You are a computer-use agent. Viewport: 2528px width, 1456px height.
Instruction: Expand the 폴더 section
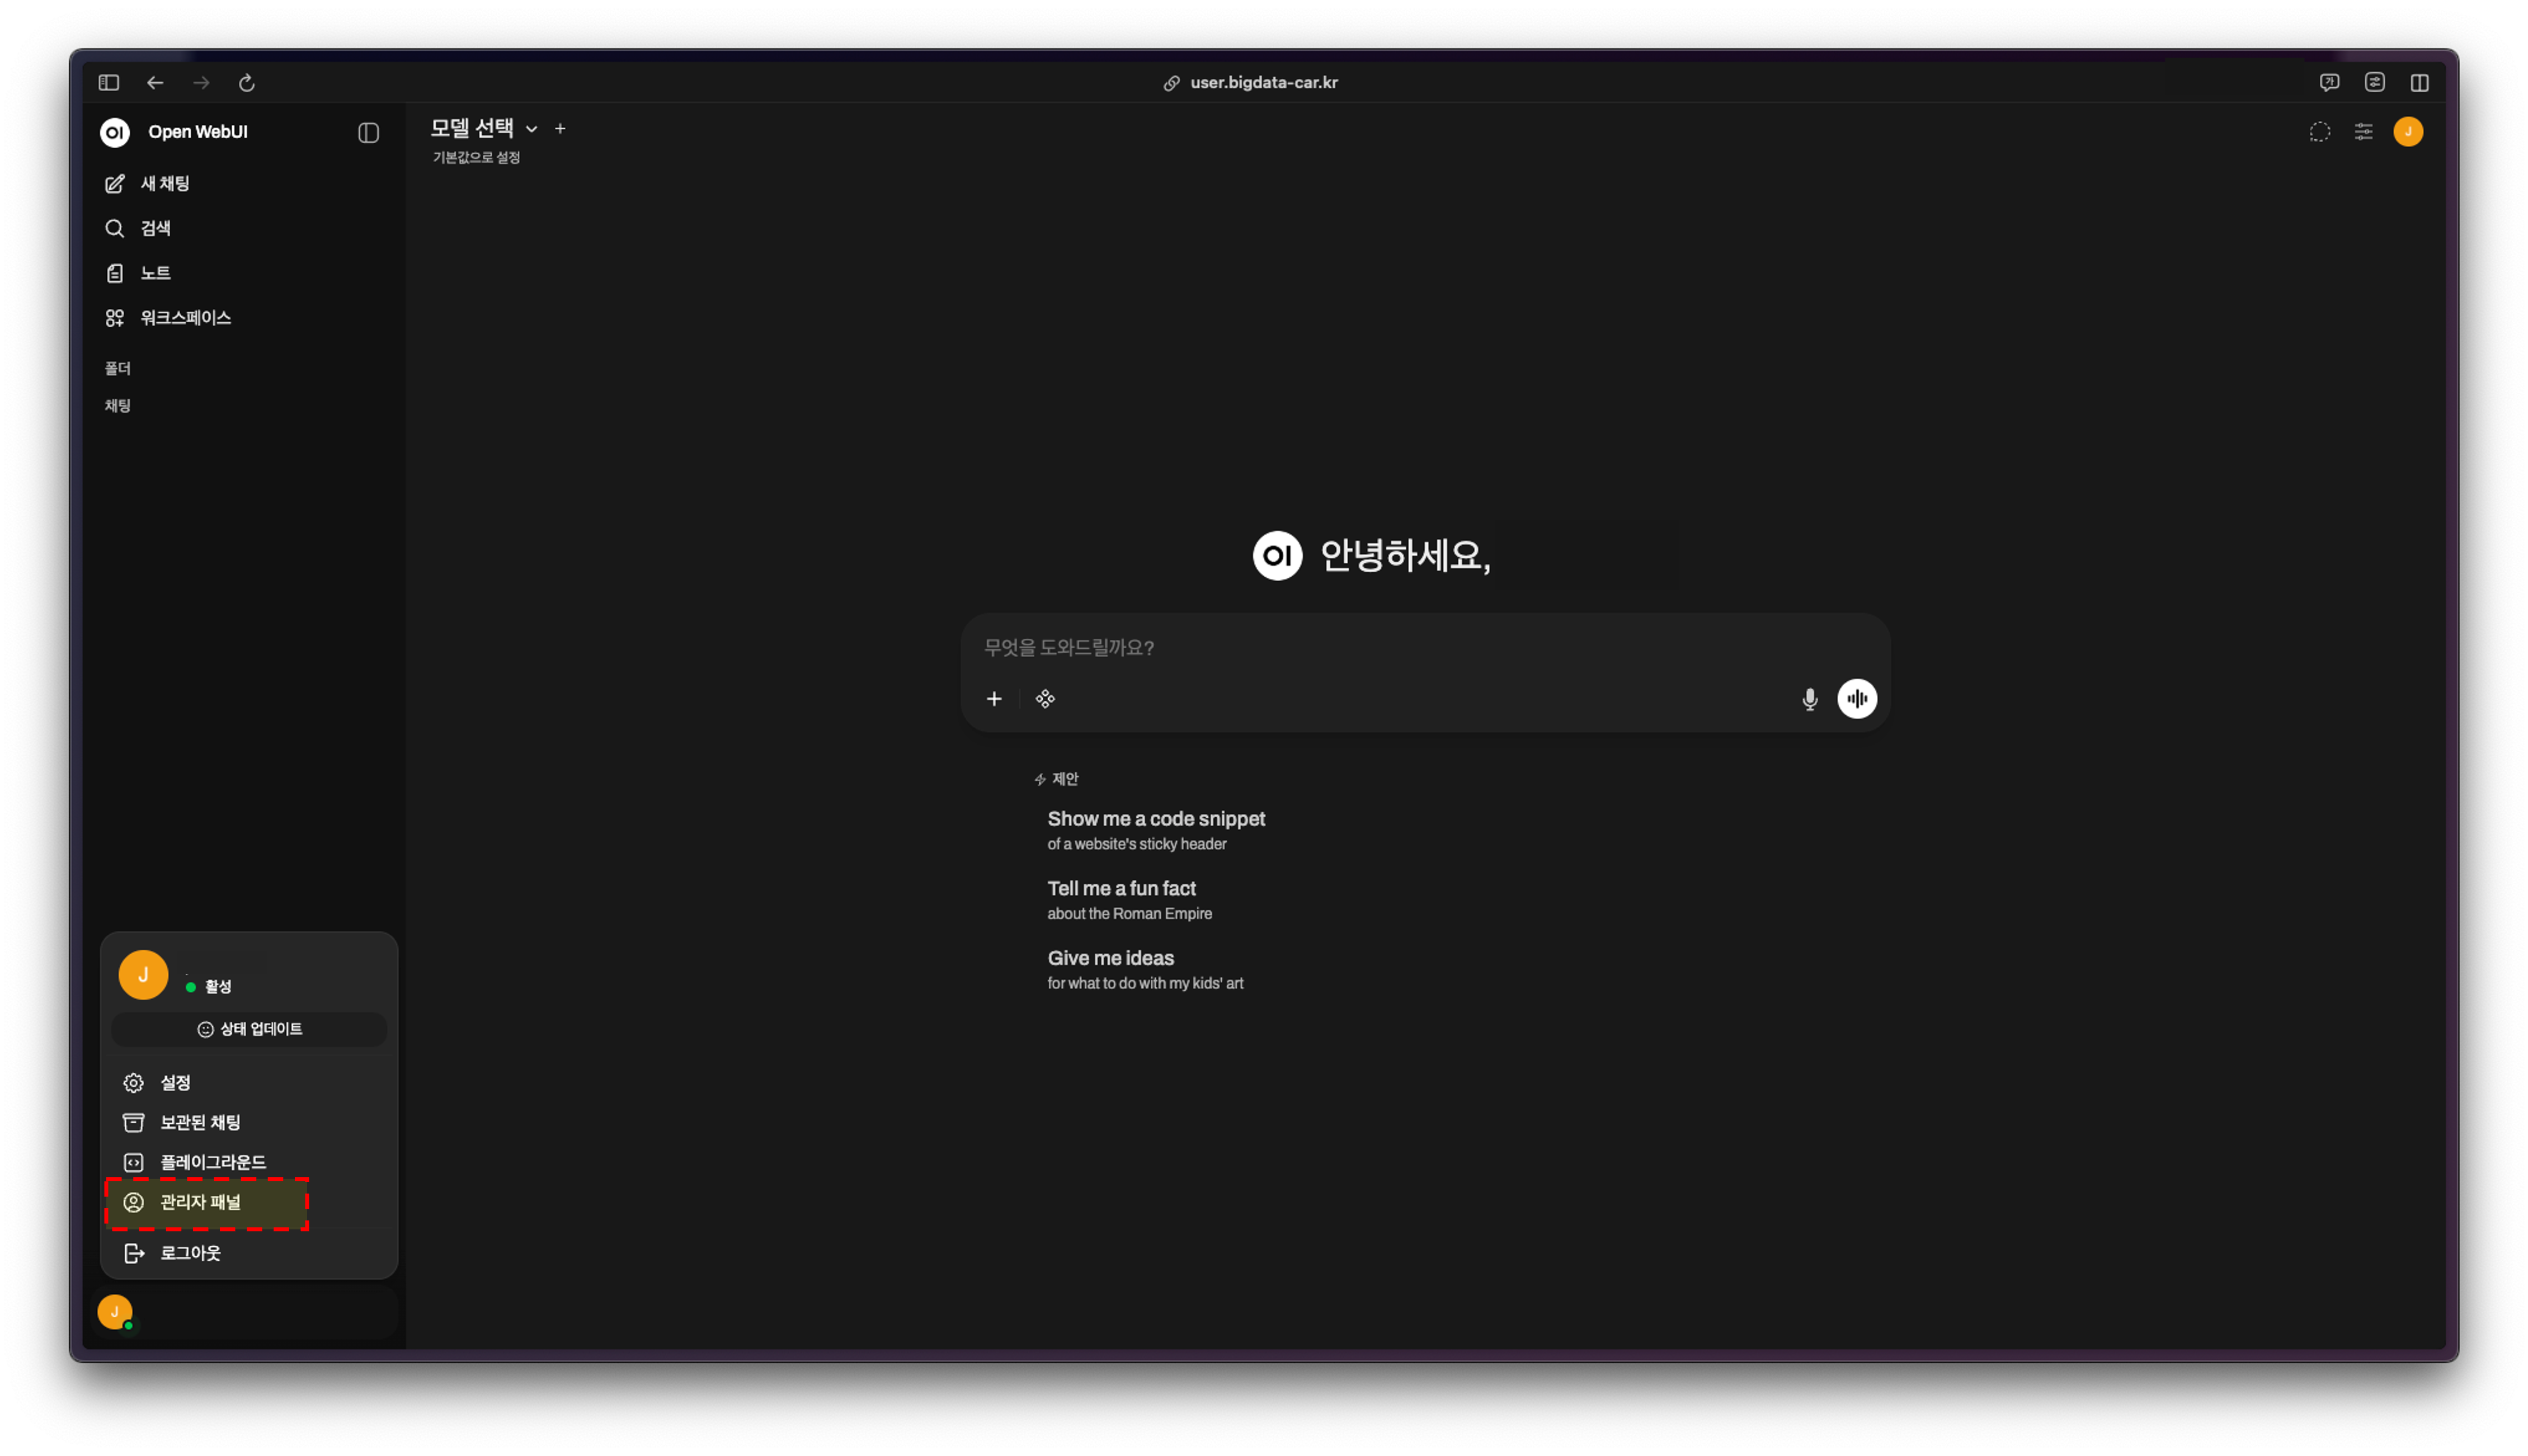pyautogui.click(x=118, y=368)
